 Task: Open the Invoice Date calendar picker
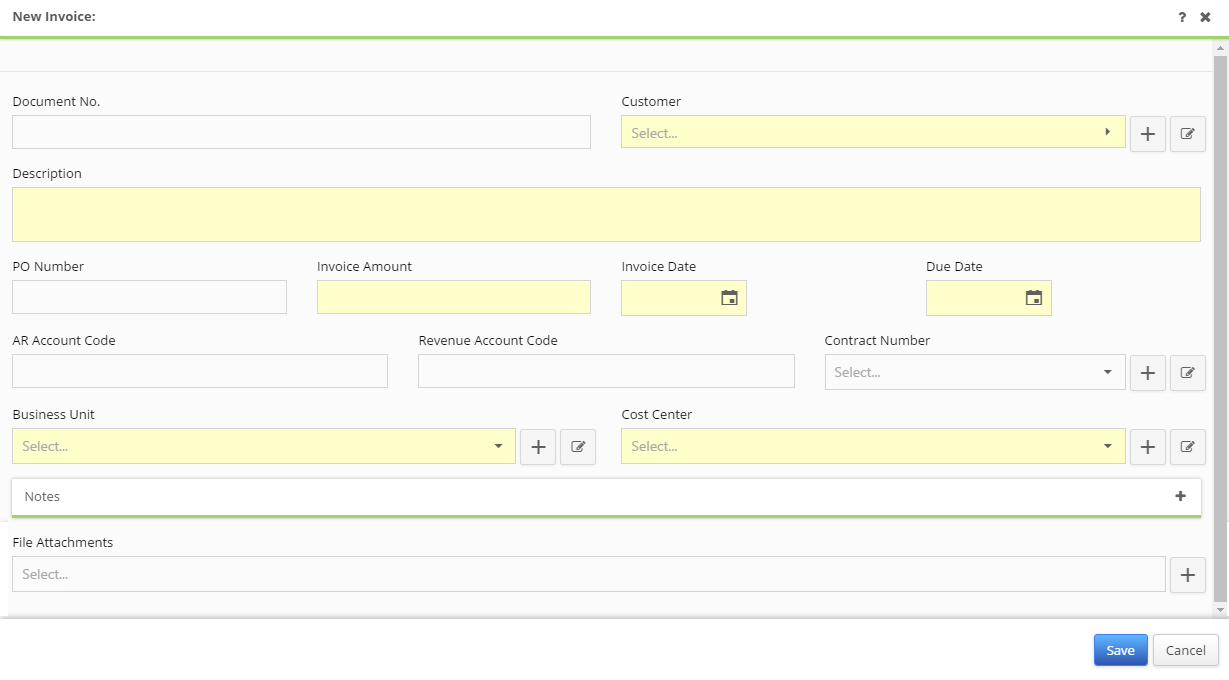coord(729,297)
